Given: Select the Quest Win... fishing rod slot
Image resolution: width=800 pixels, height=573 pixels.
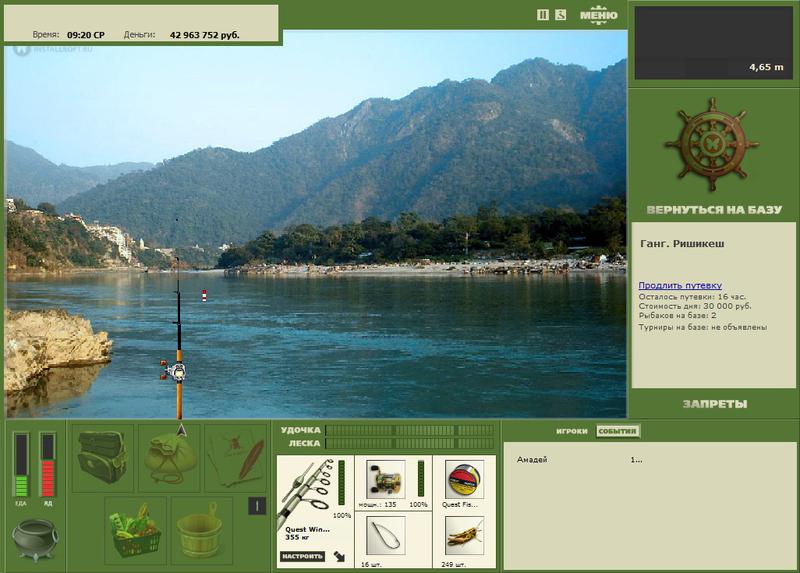Looking at the screenshot, I should tap(315, 512).
